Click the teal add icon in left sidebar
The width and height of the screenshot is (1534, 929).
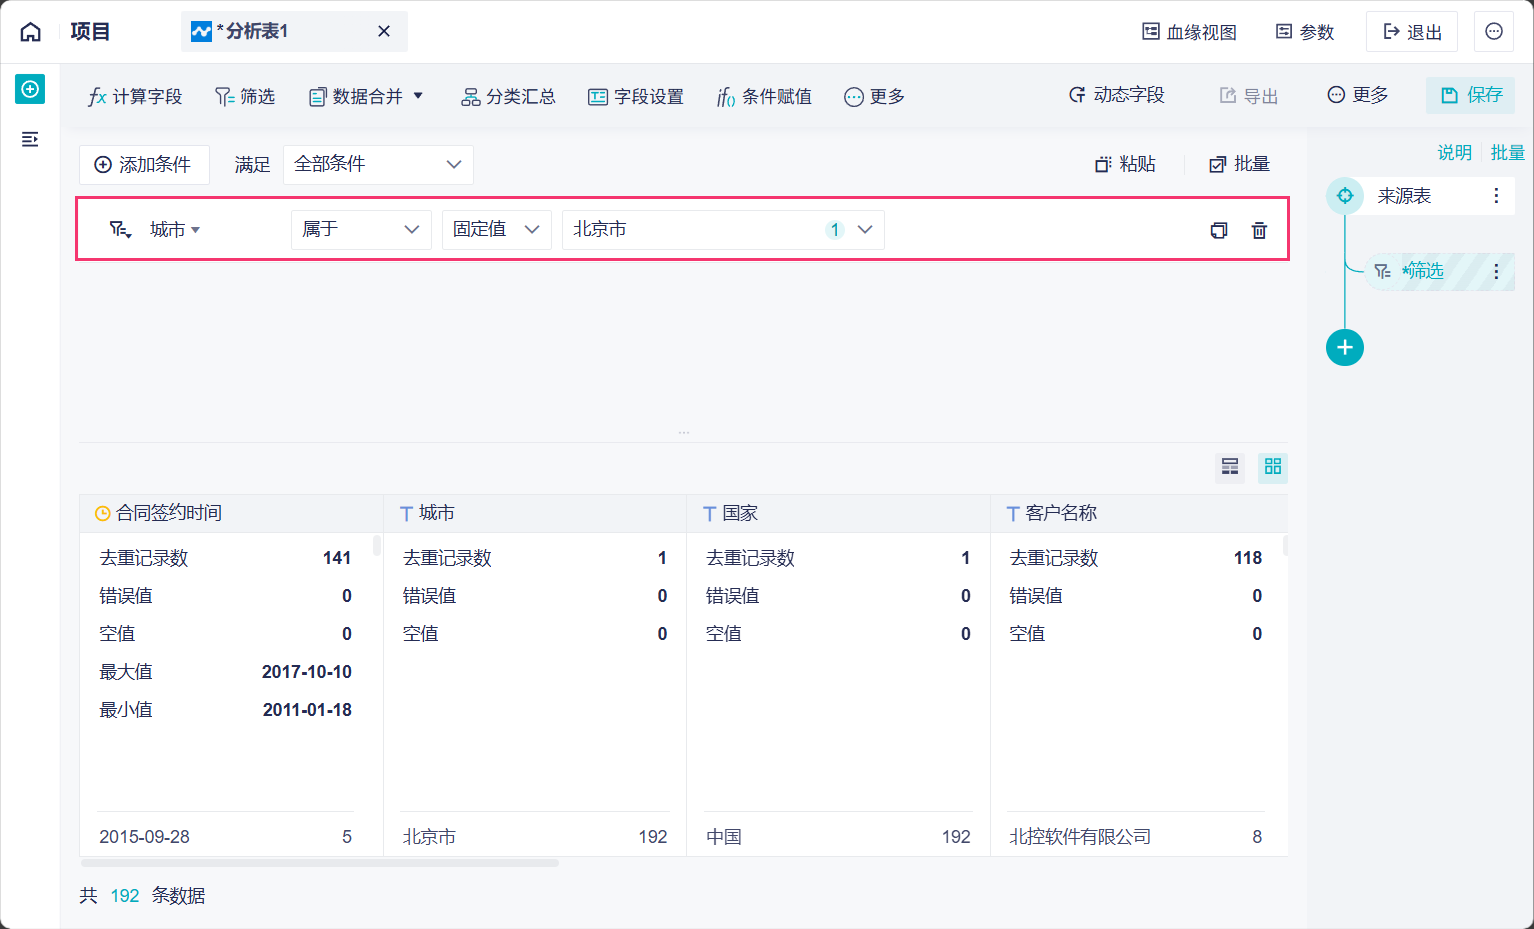point(30,89)
